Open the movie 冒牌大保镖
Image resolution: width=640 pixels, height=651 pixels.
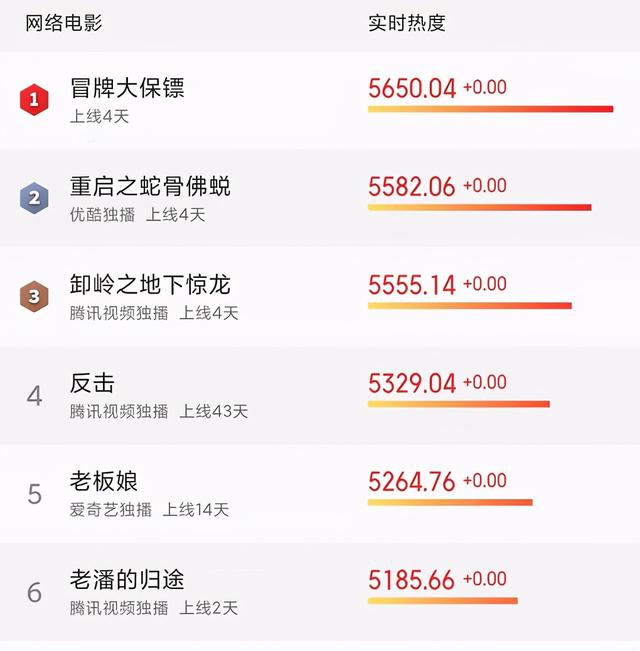[127, 88]
